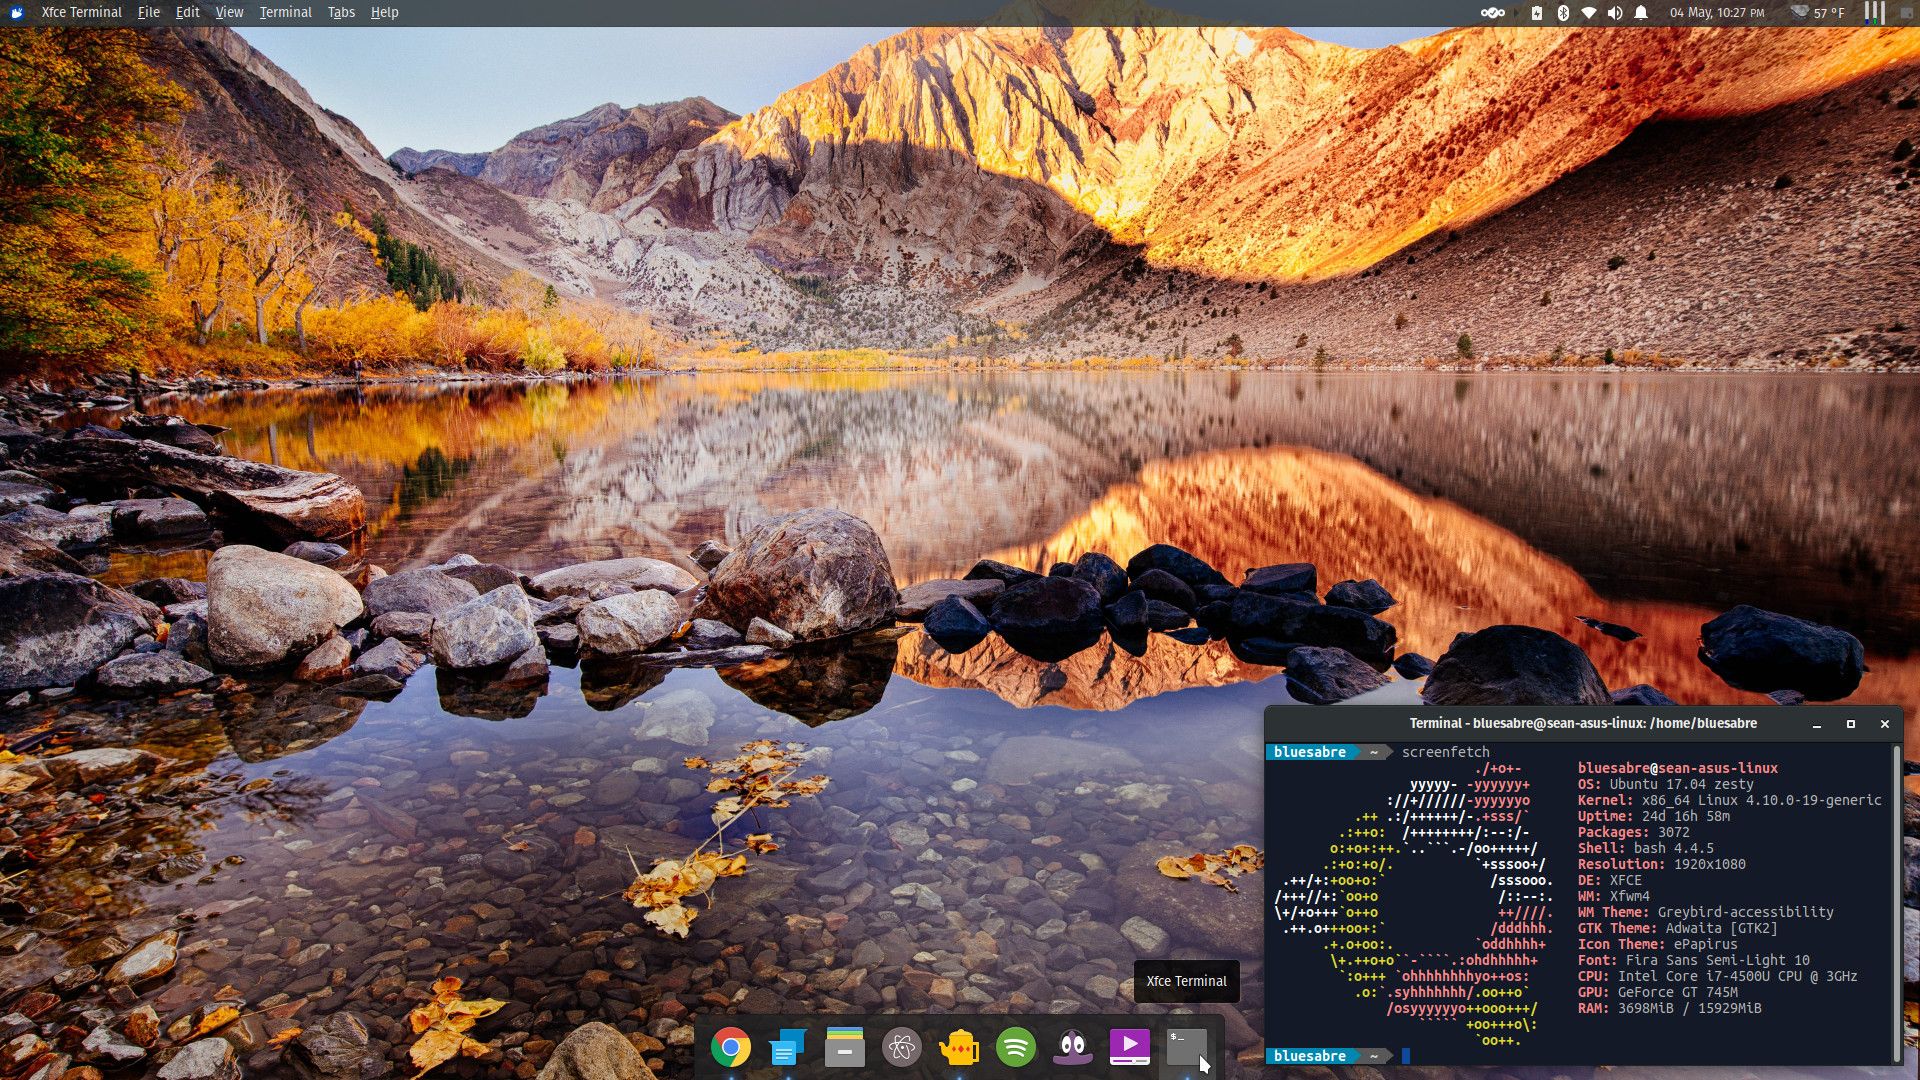Click the 'GPU: GeForce GT 745M' line
This screenshot has width=1920, height=1080.
(x=1657, y=992)
